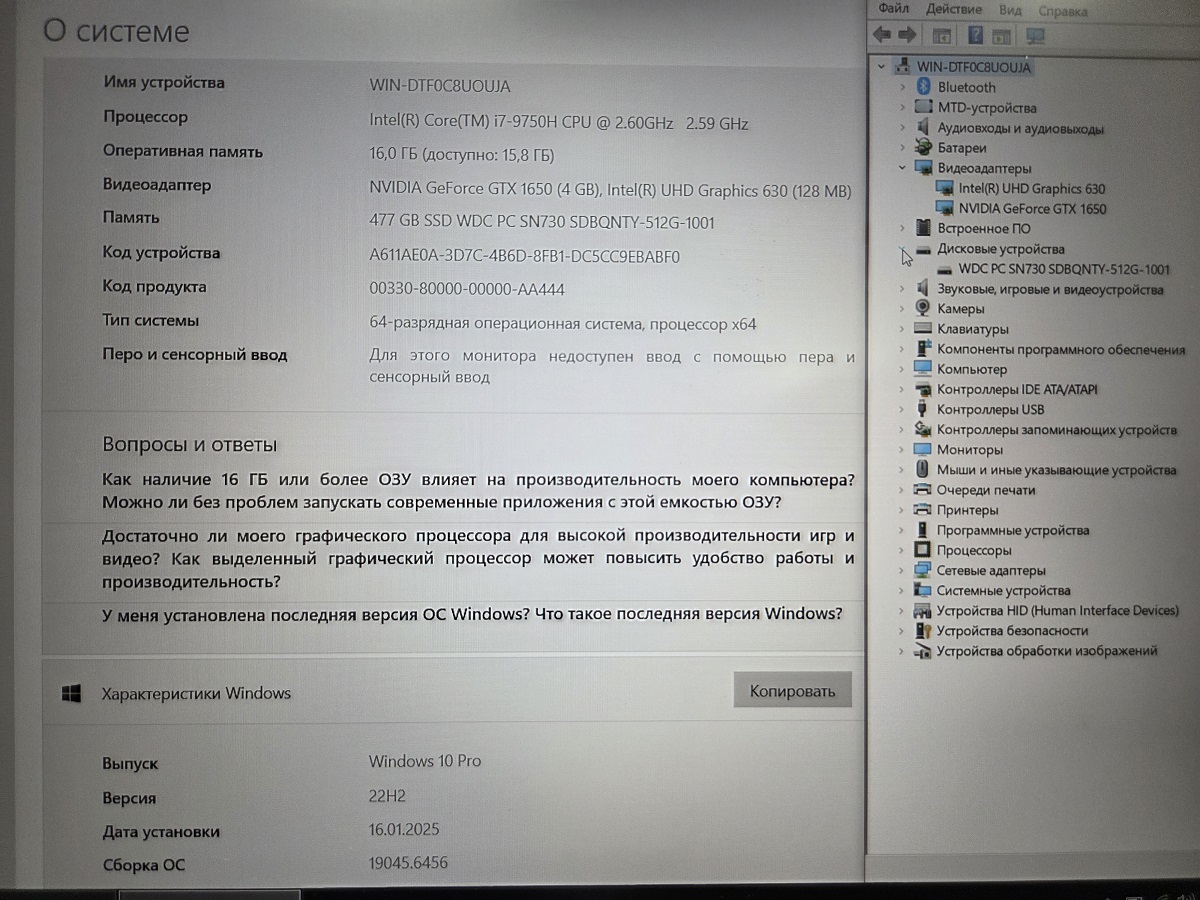
Task: Open the Файл menu
Action: click(x=893, y=9)
